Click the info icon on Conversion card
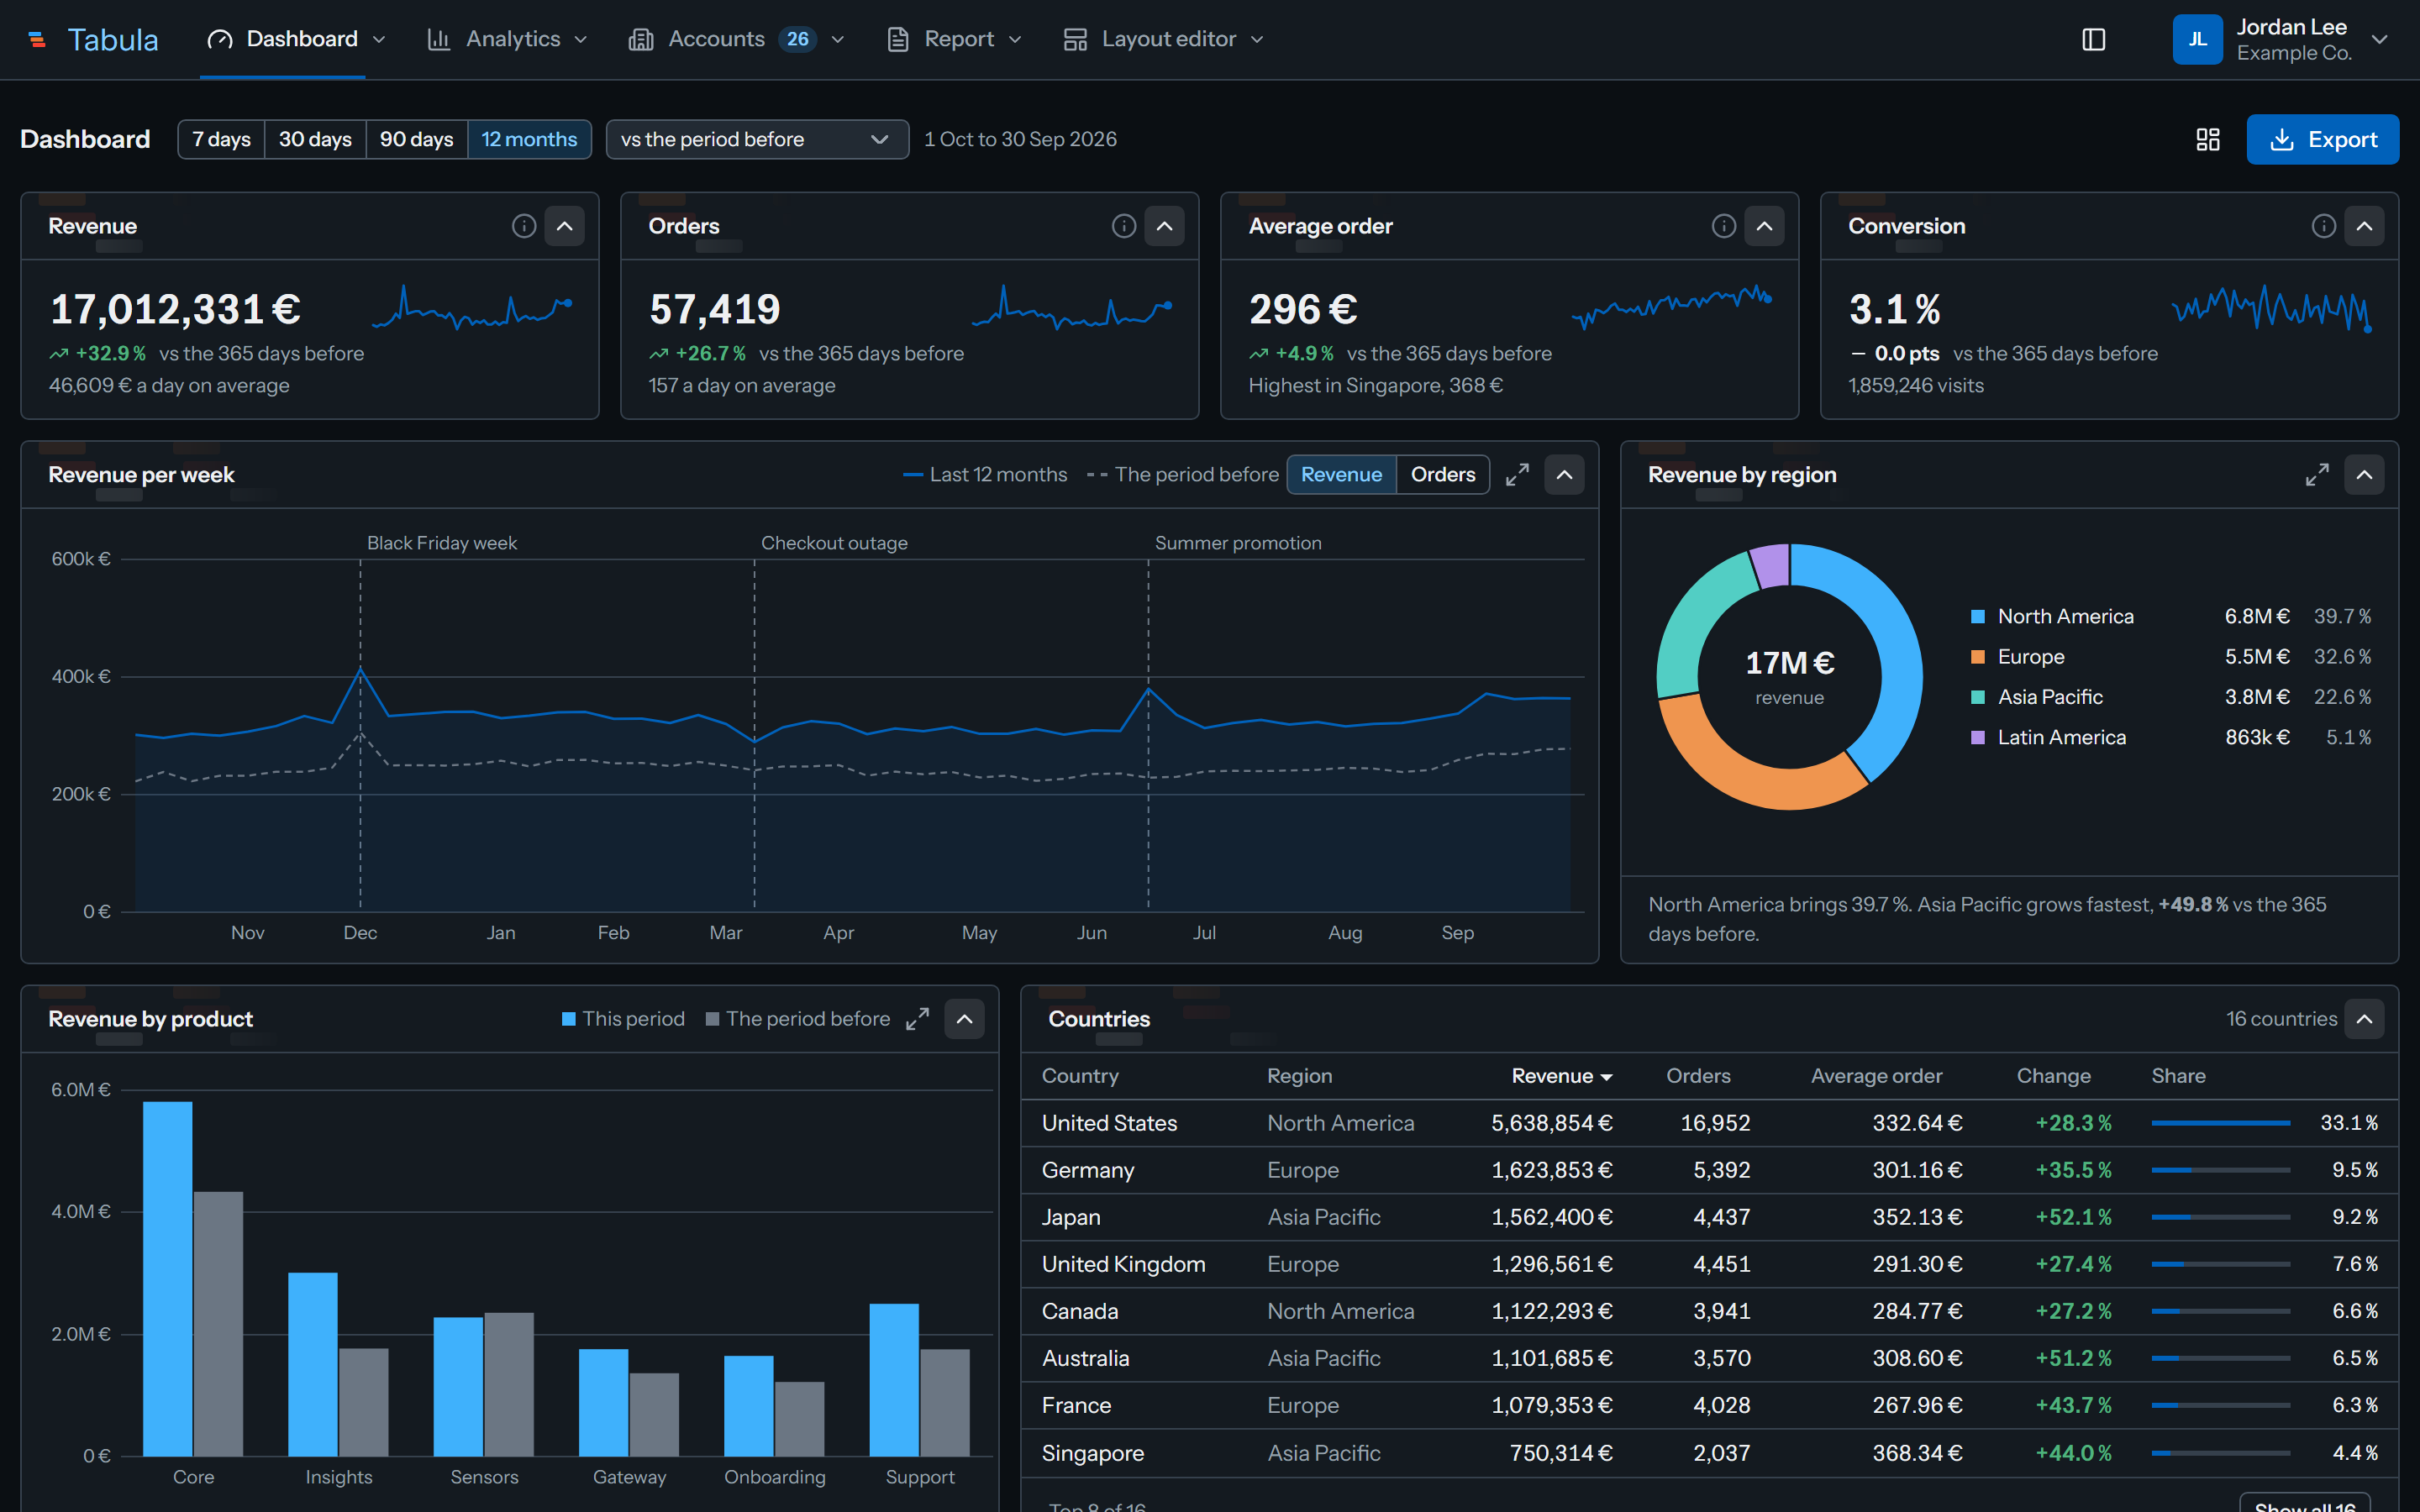 2324,226
